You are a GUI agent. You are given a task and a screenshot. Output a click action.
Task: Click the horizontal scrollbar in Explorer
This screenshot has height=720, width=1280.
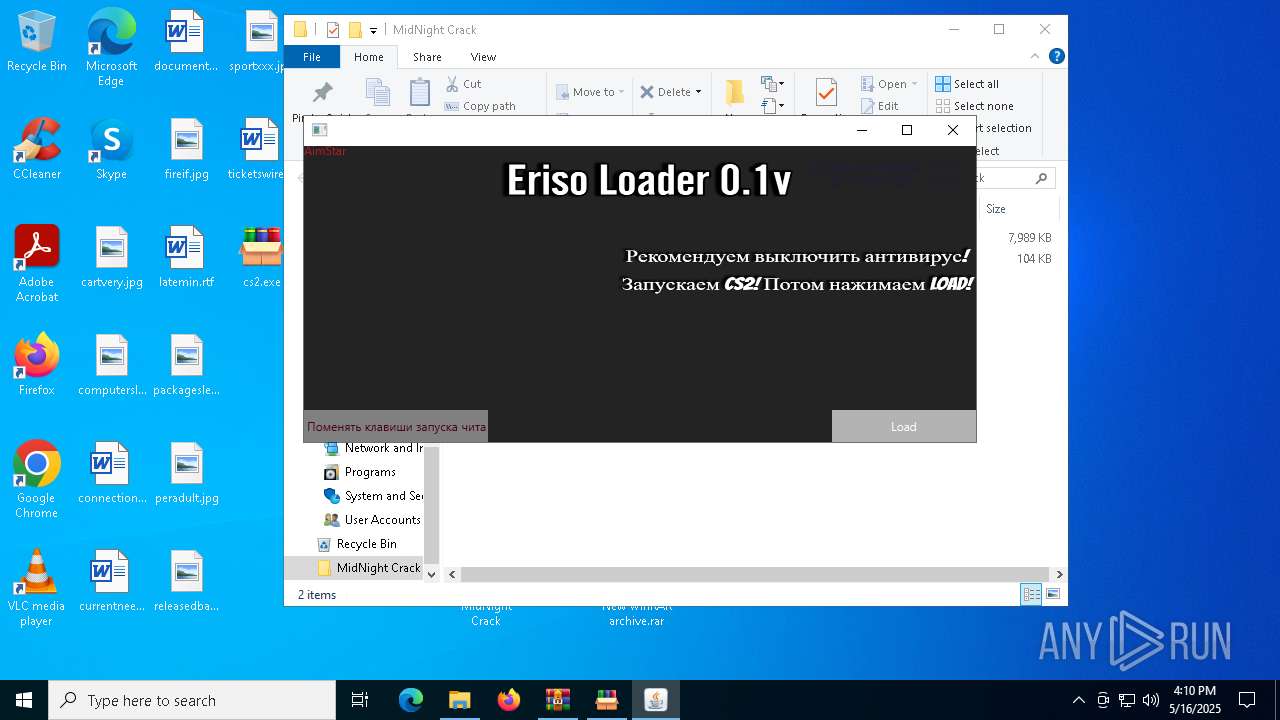(x=755, y=574)
